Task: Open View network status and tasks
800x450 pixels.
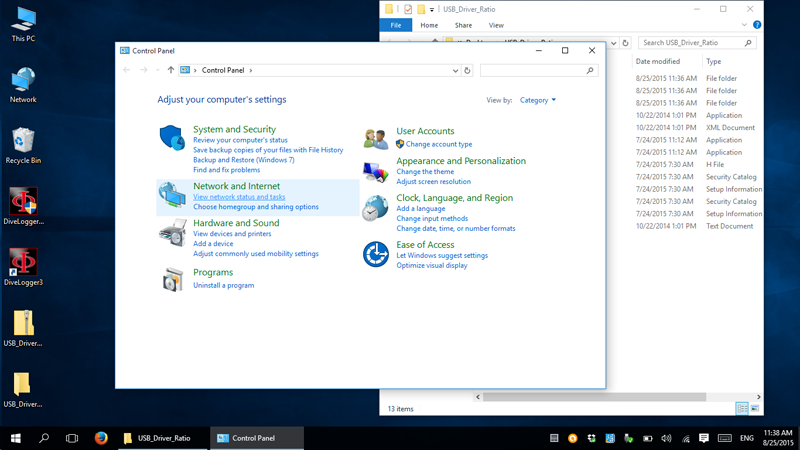Action: [x=239, y=197]
